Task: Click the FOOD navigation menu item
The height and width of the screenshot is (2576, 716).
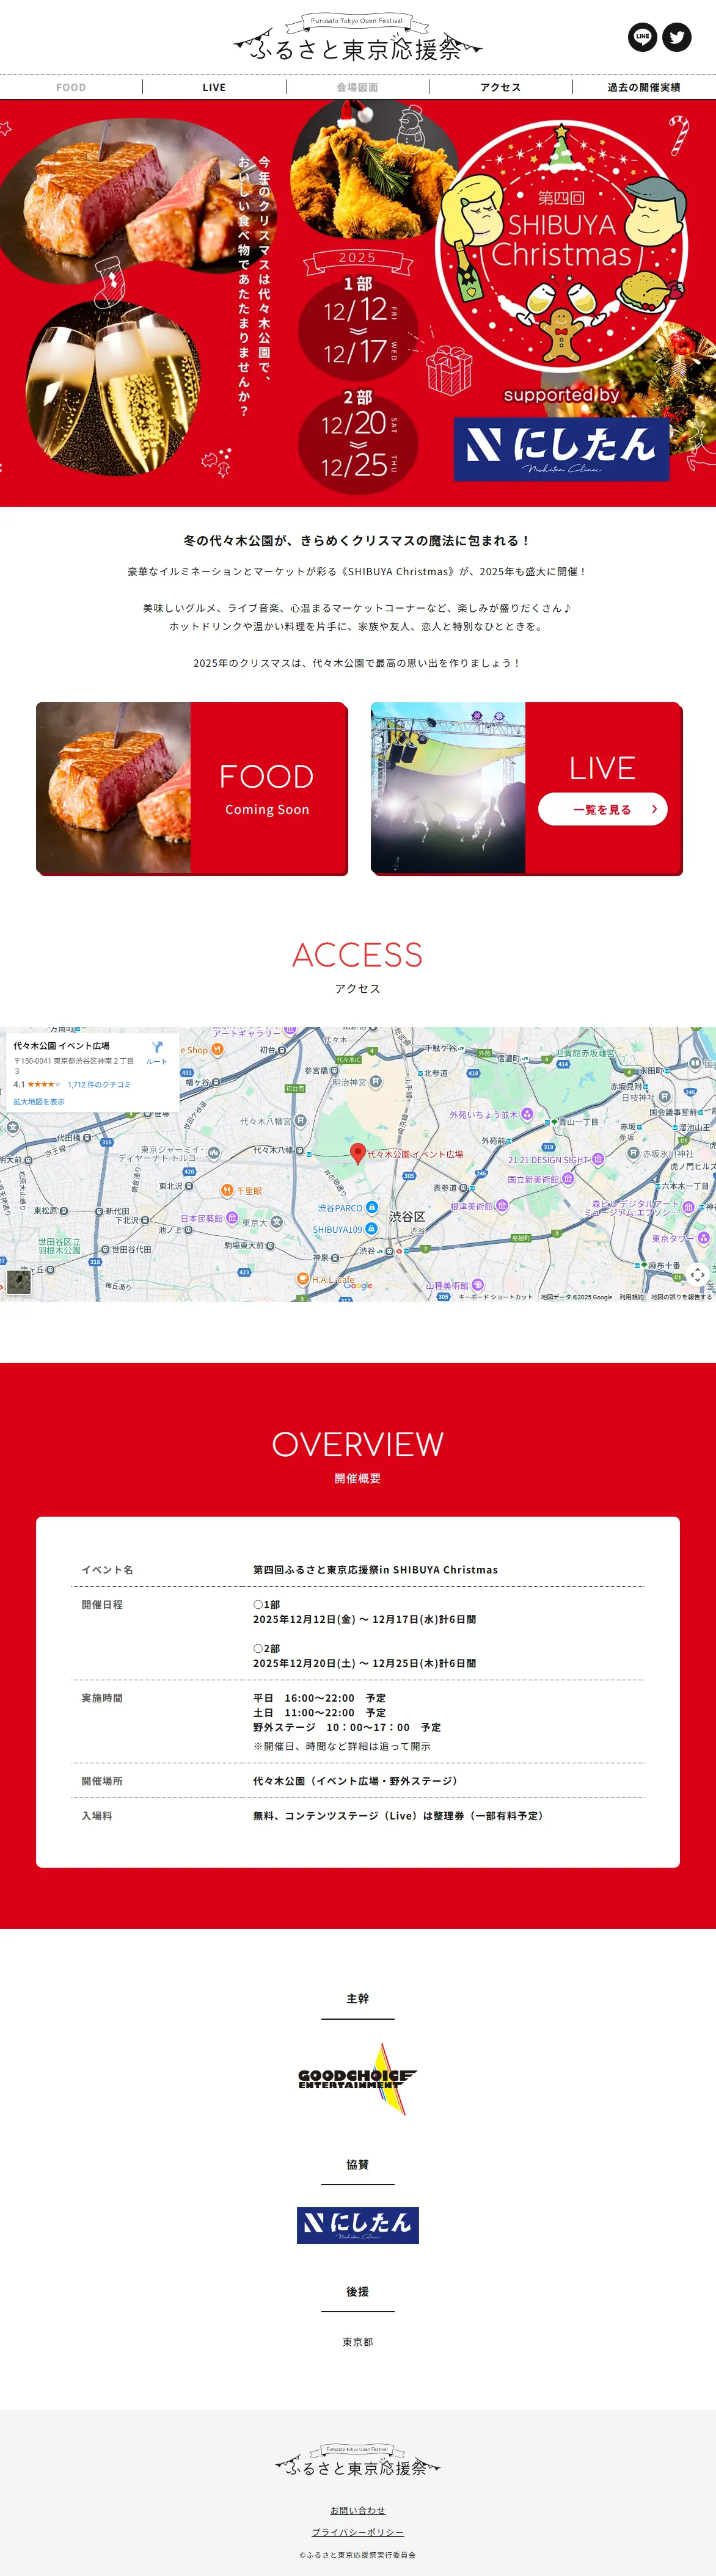Action: pyautogui.click(x=71, y=87)
